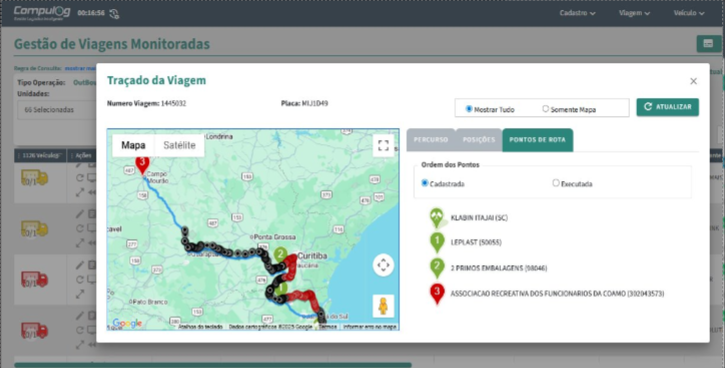
Task: Open the map camera pan control
Action: 383,265
